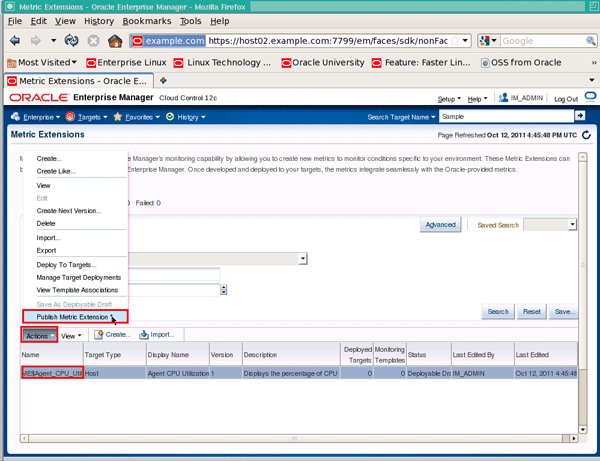Open the new tab plus icon
Viewport: 600px width, 461px height.
click(x=163, y=80)
